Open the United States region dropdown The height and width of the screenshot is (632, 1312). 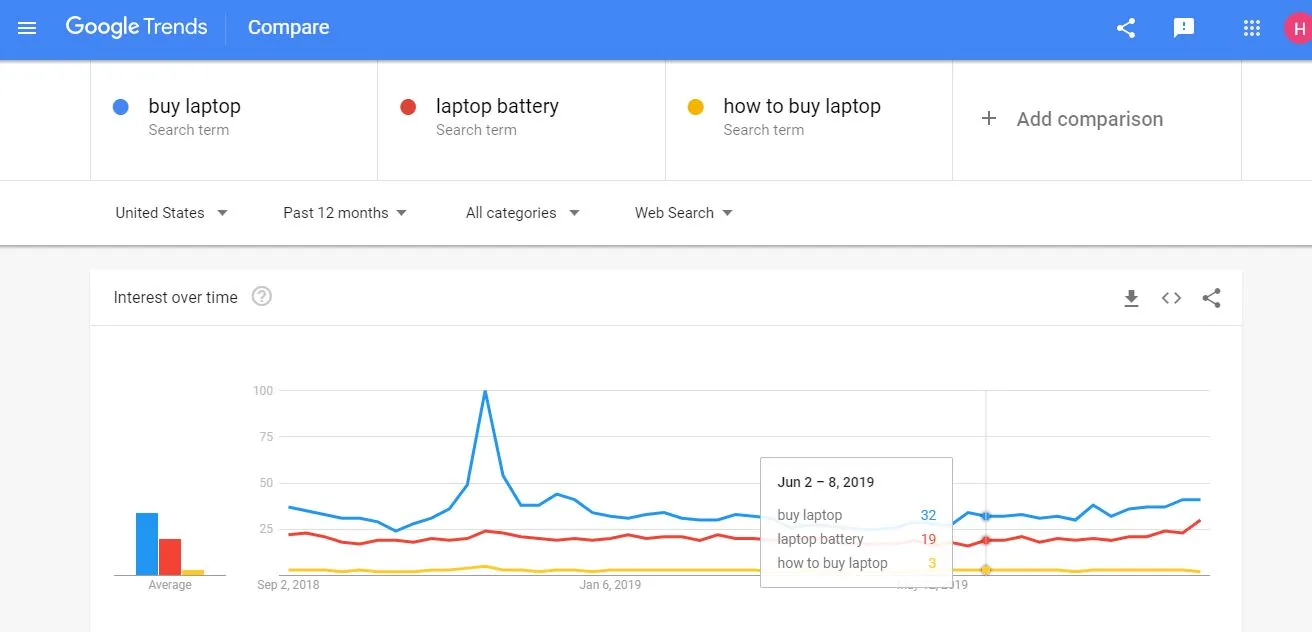170,212
